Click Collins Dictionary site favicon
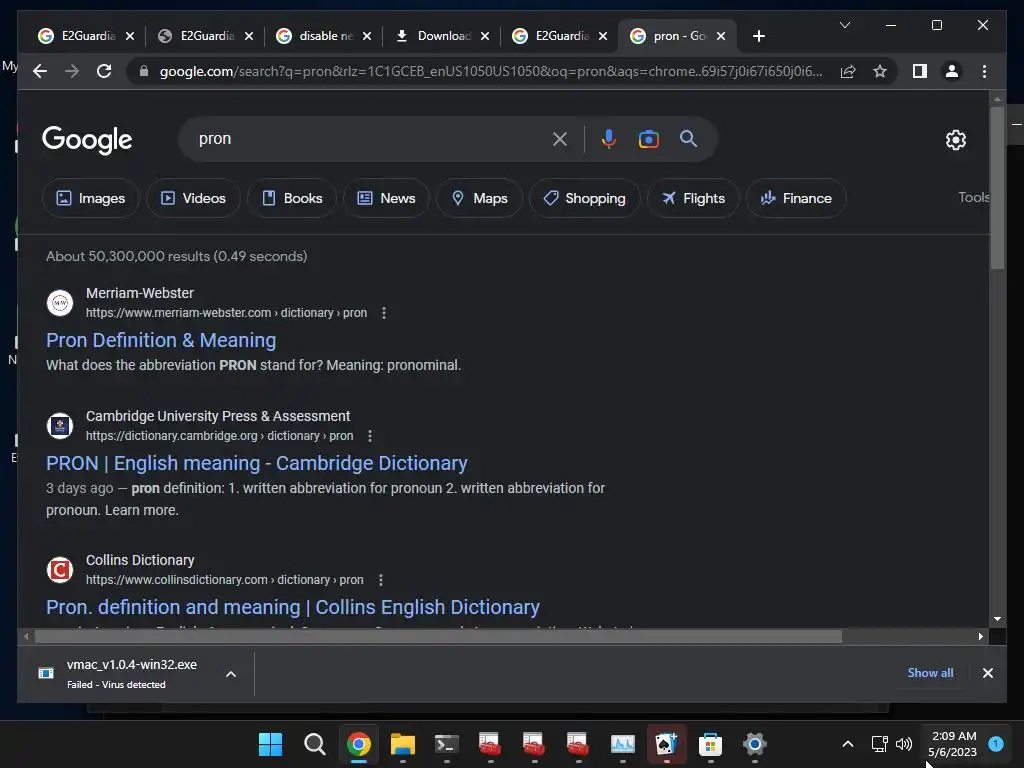 point(60,569)
